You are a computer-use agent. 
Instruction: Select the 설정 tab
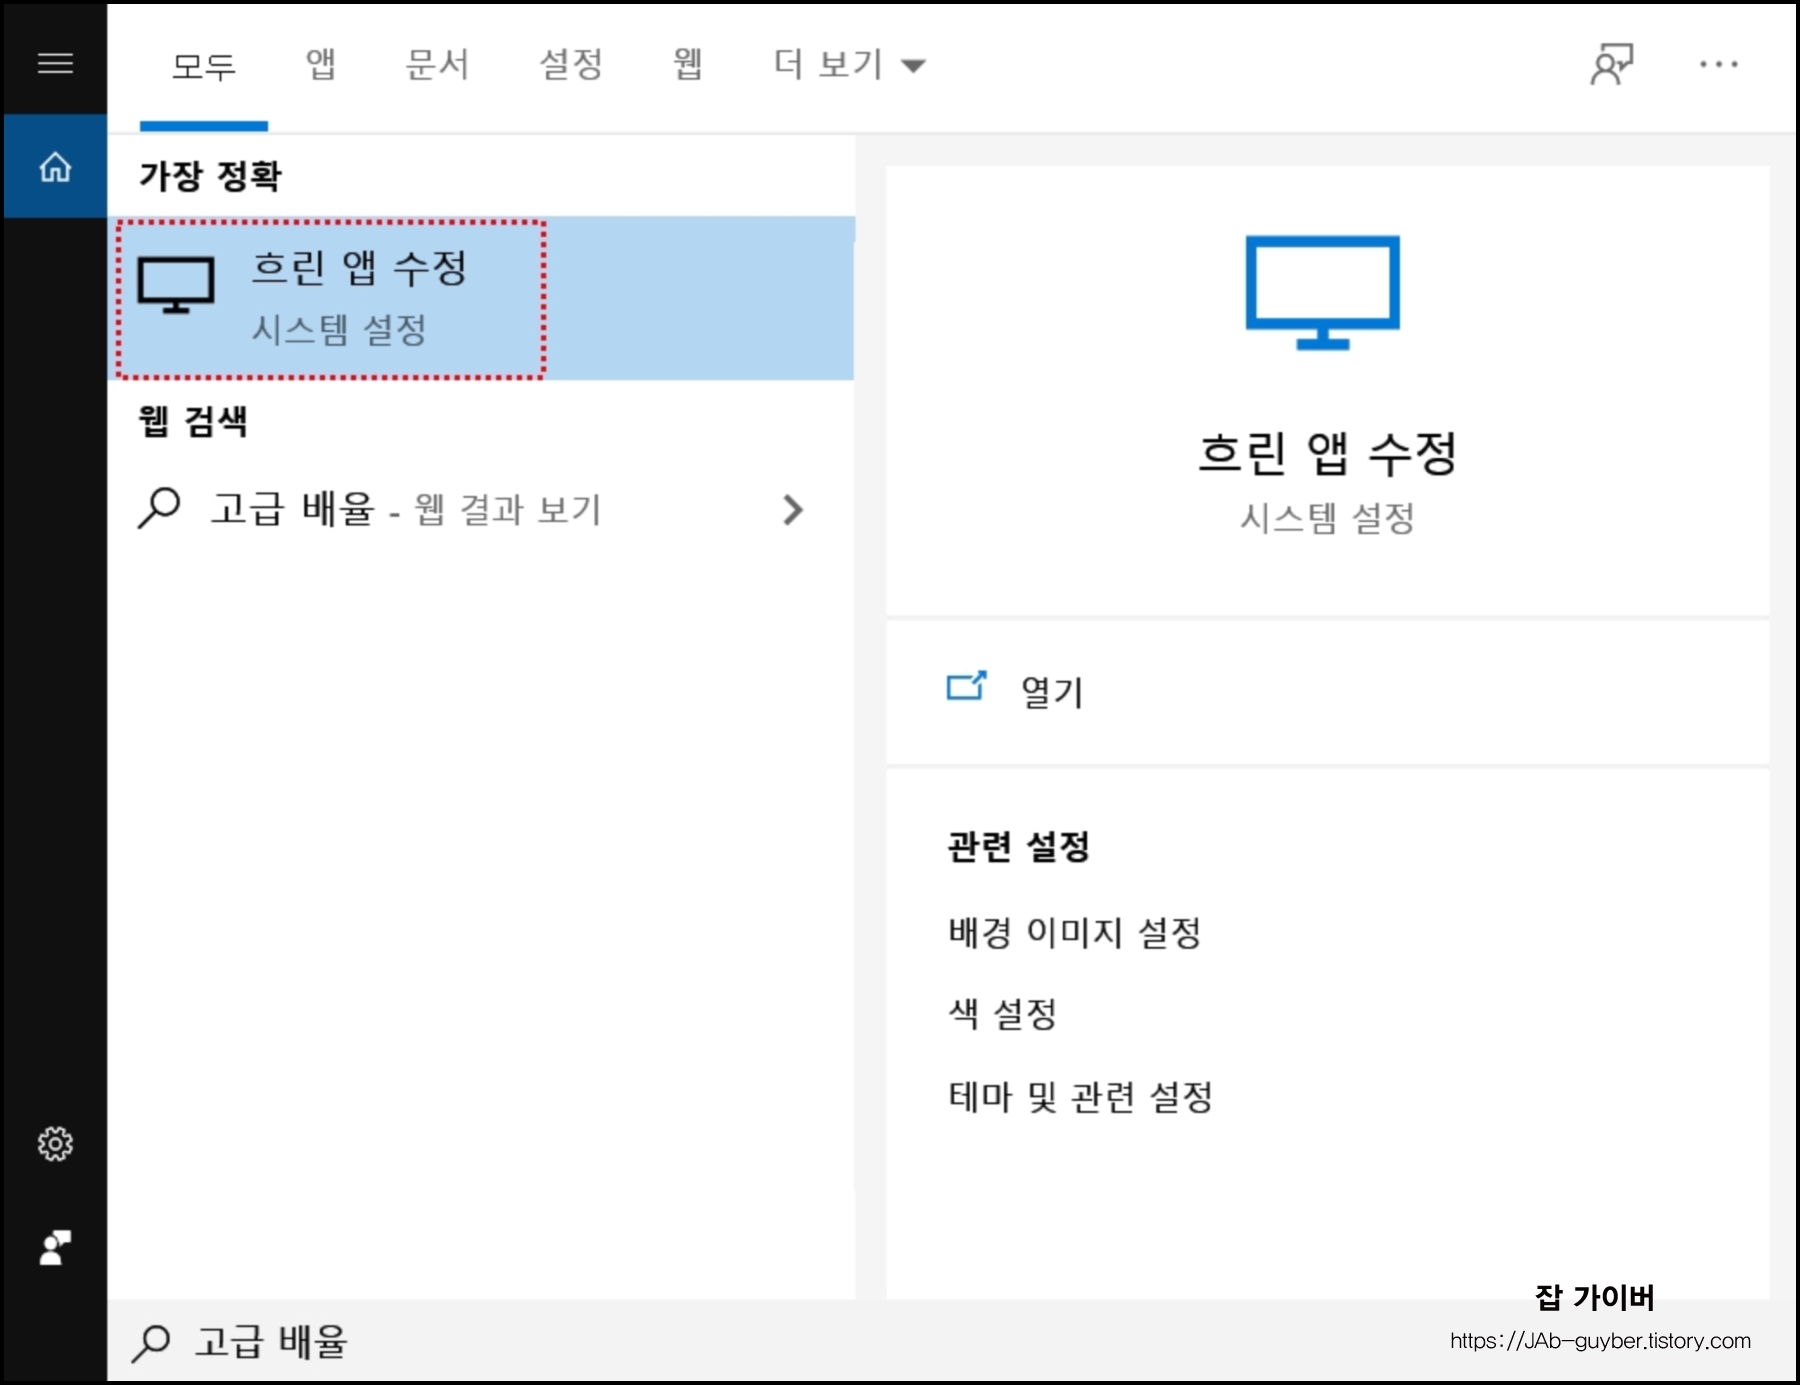[x=572, y=64]
